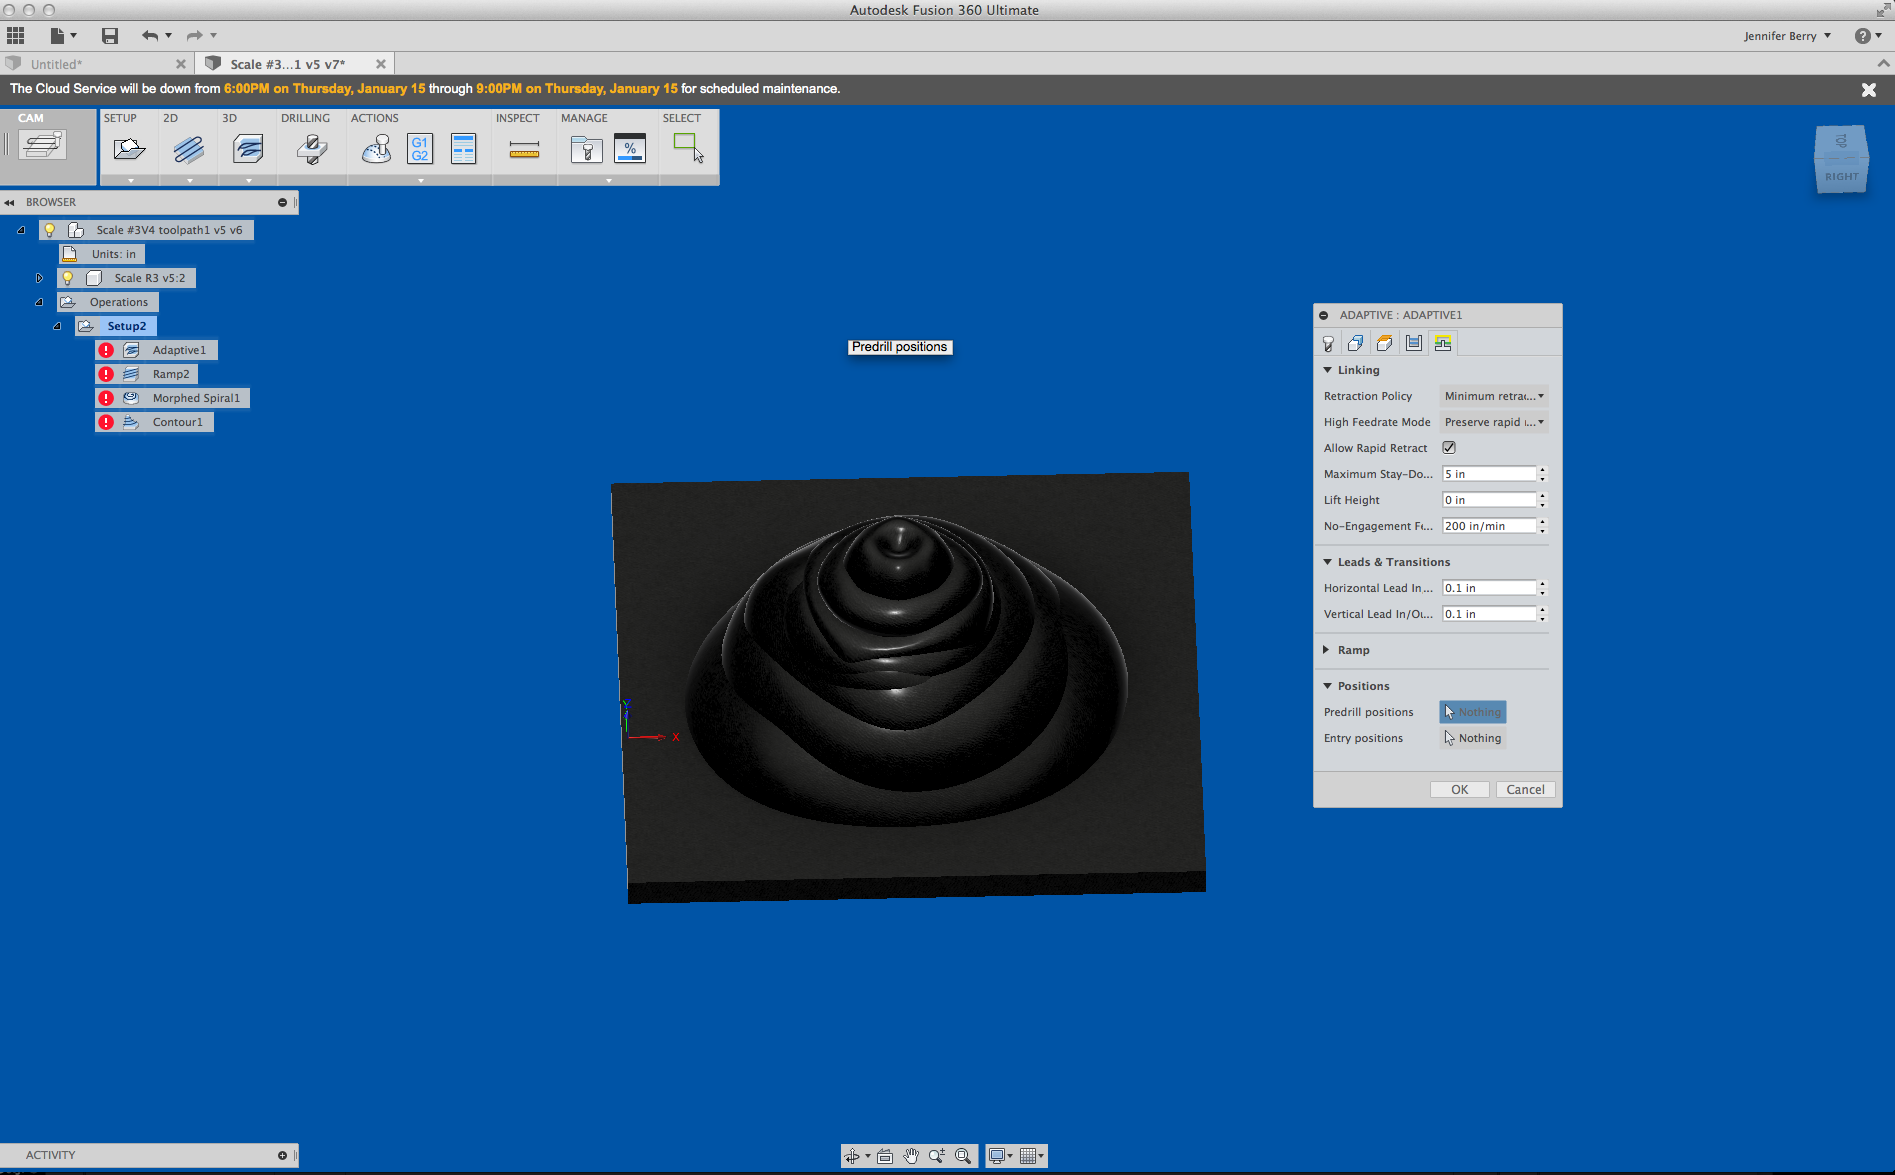Open the Geometry tab icon in Adaptive dialog
The image size is (1895, 1175).
click(x=1356, y=343)
